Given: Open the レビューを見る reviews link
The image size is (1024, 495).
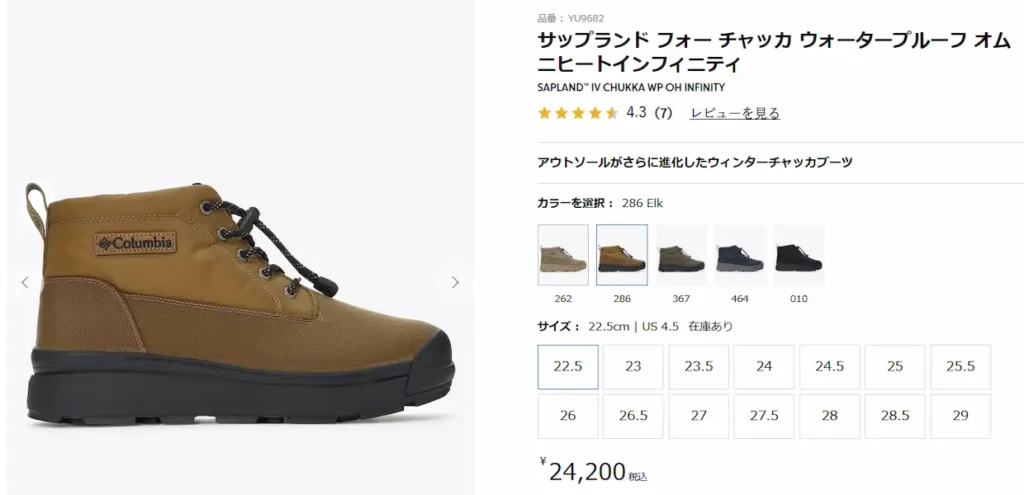Looking at the screenshot, I should (734, 113).
